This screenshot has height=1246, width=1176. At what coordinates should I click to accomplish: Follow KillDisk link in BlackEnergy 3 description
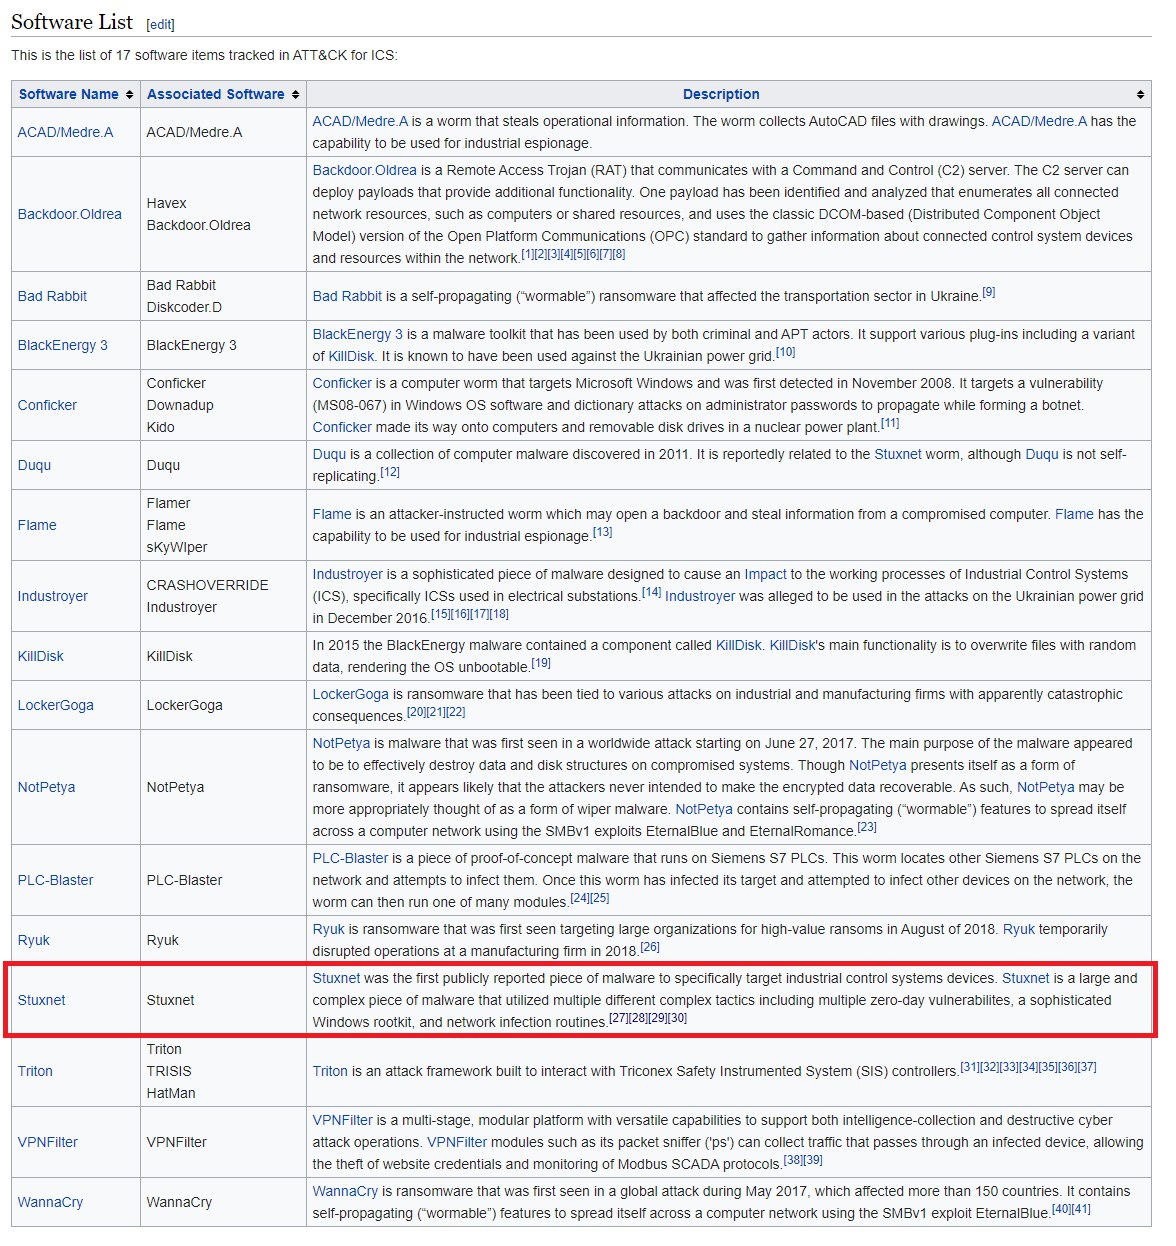pos(352,356)
